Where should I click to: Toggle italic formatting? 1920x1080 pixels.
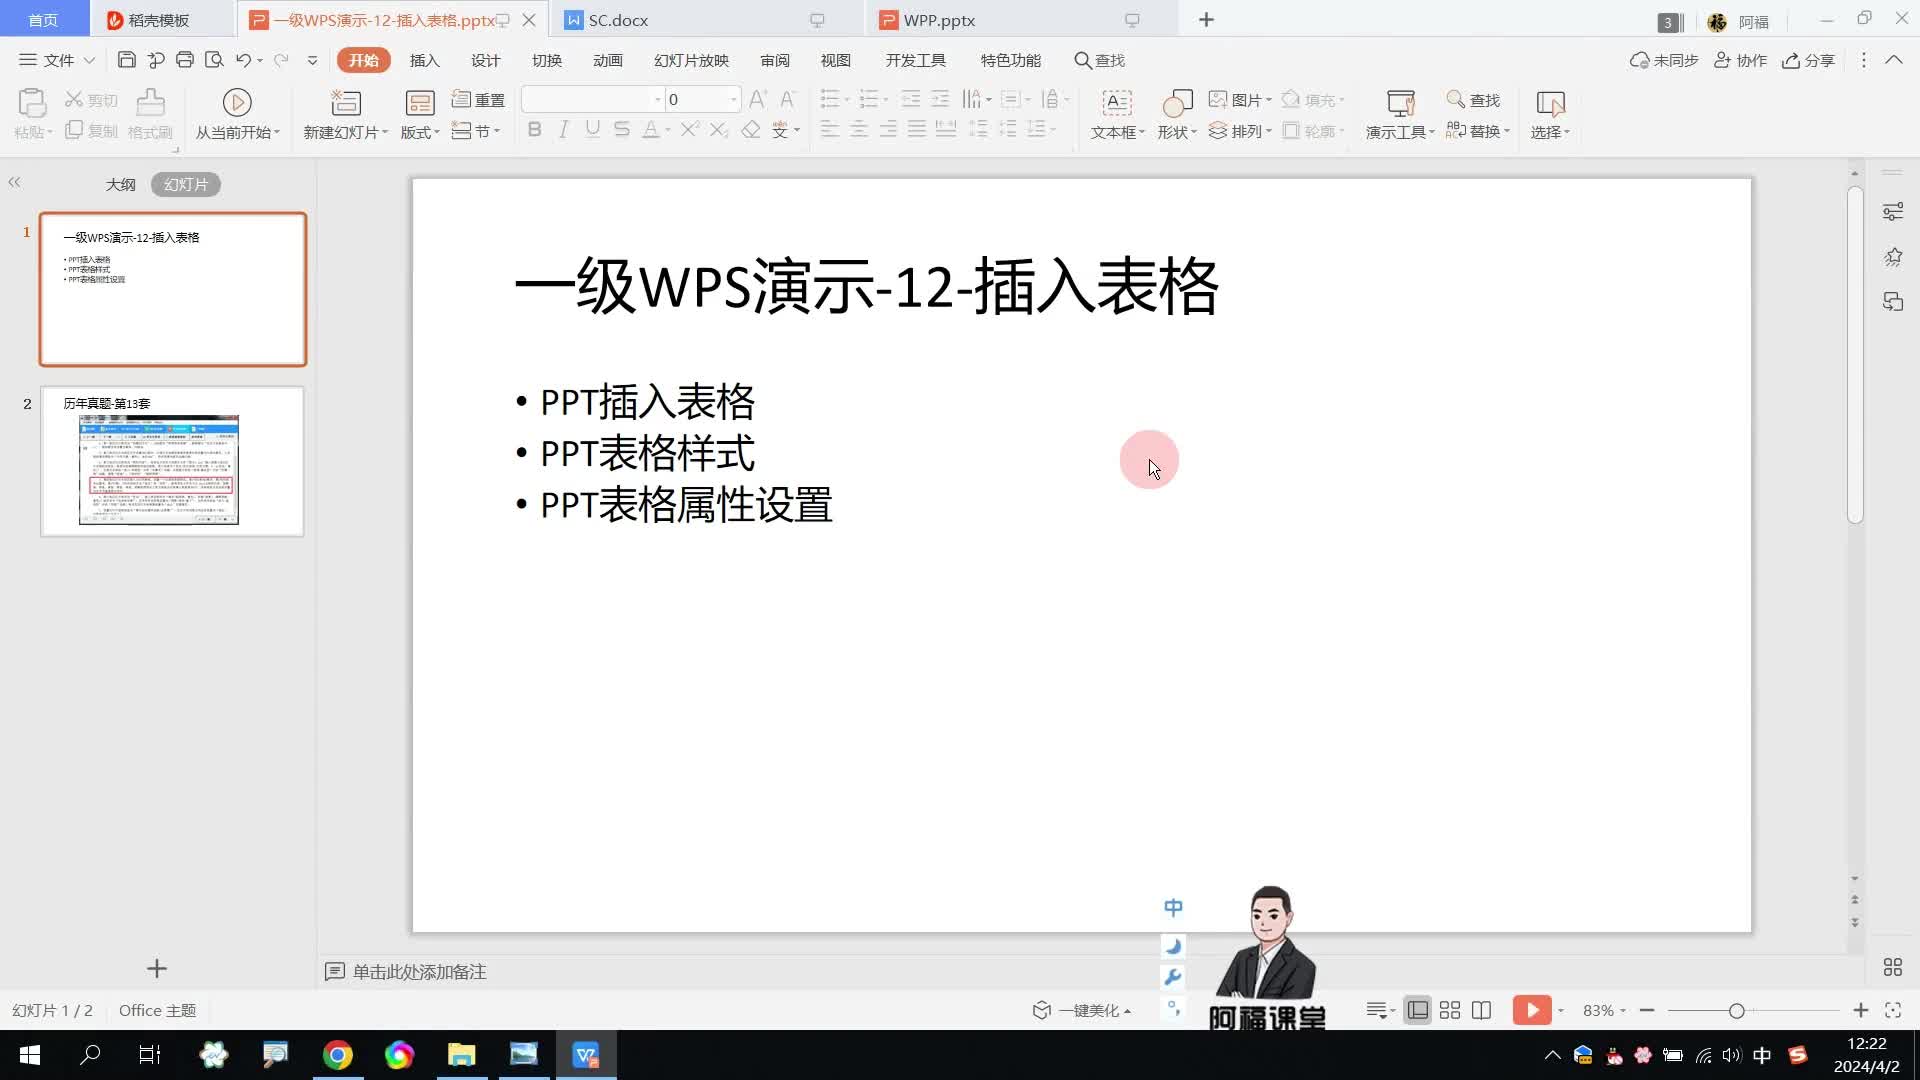pyautogui.click(x=563, y=130)
